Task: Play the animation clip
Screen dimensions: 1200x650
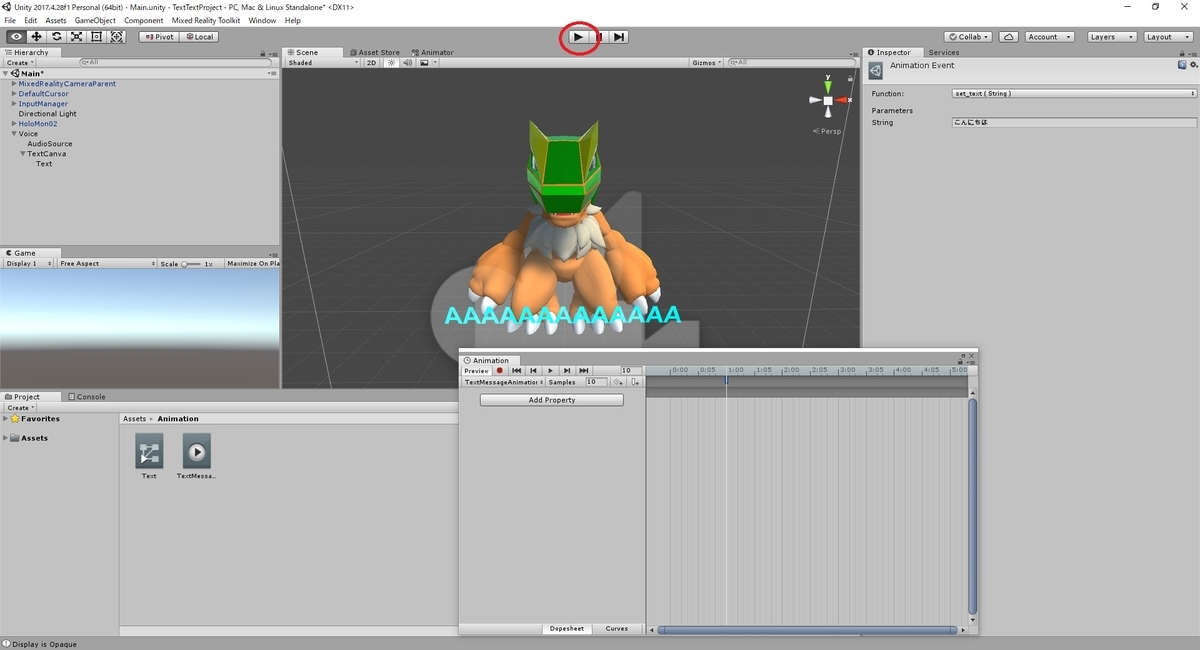Action: coord(550,371)
